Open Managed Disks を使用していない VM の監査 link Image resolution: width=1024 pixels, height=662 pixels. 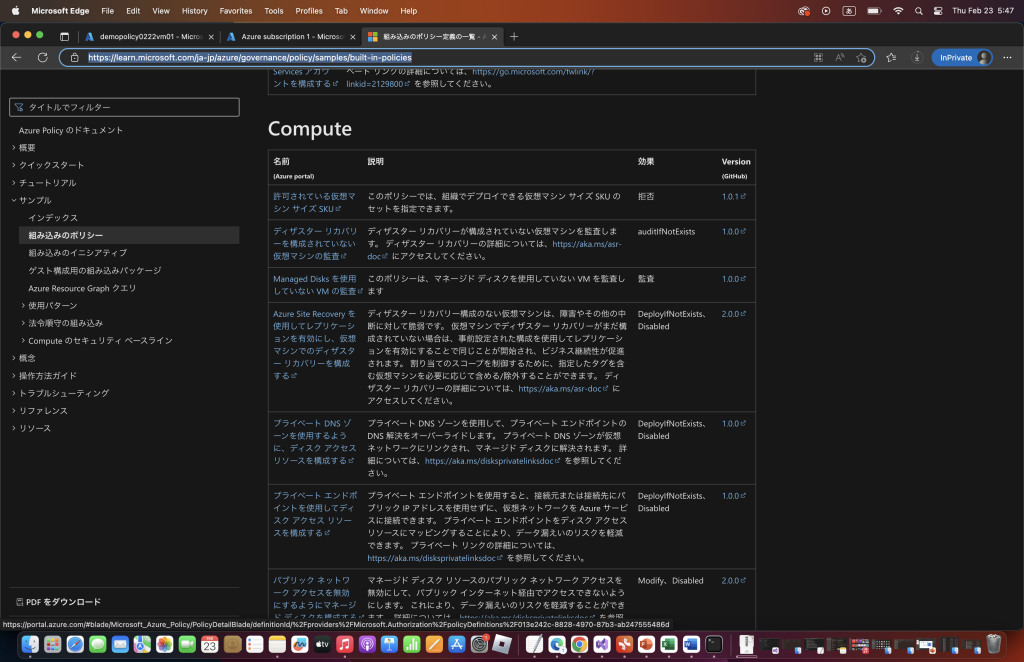[317, 285]
